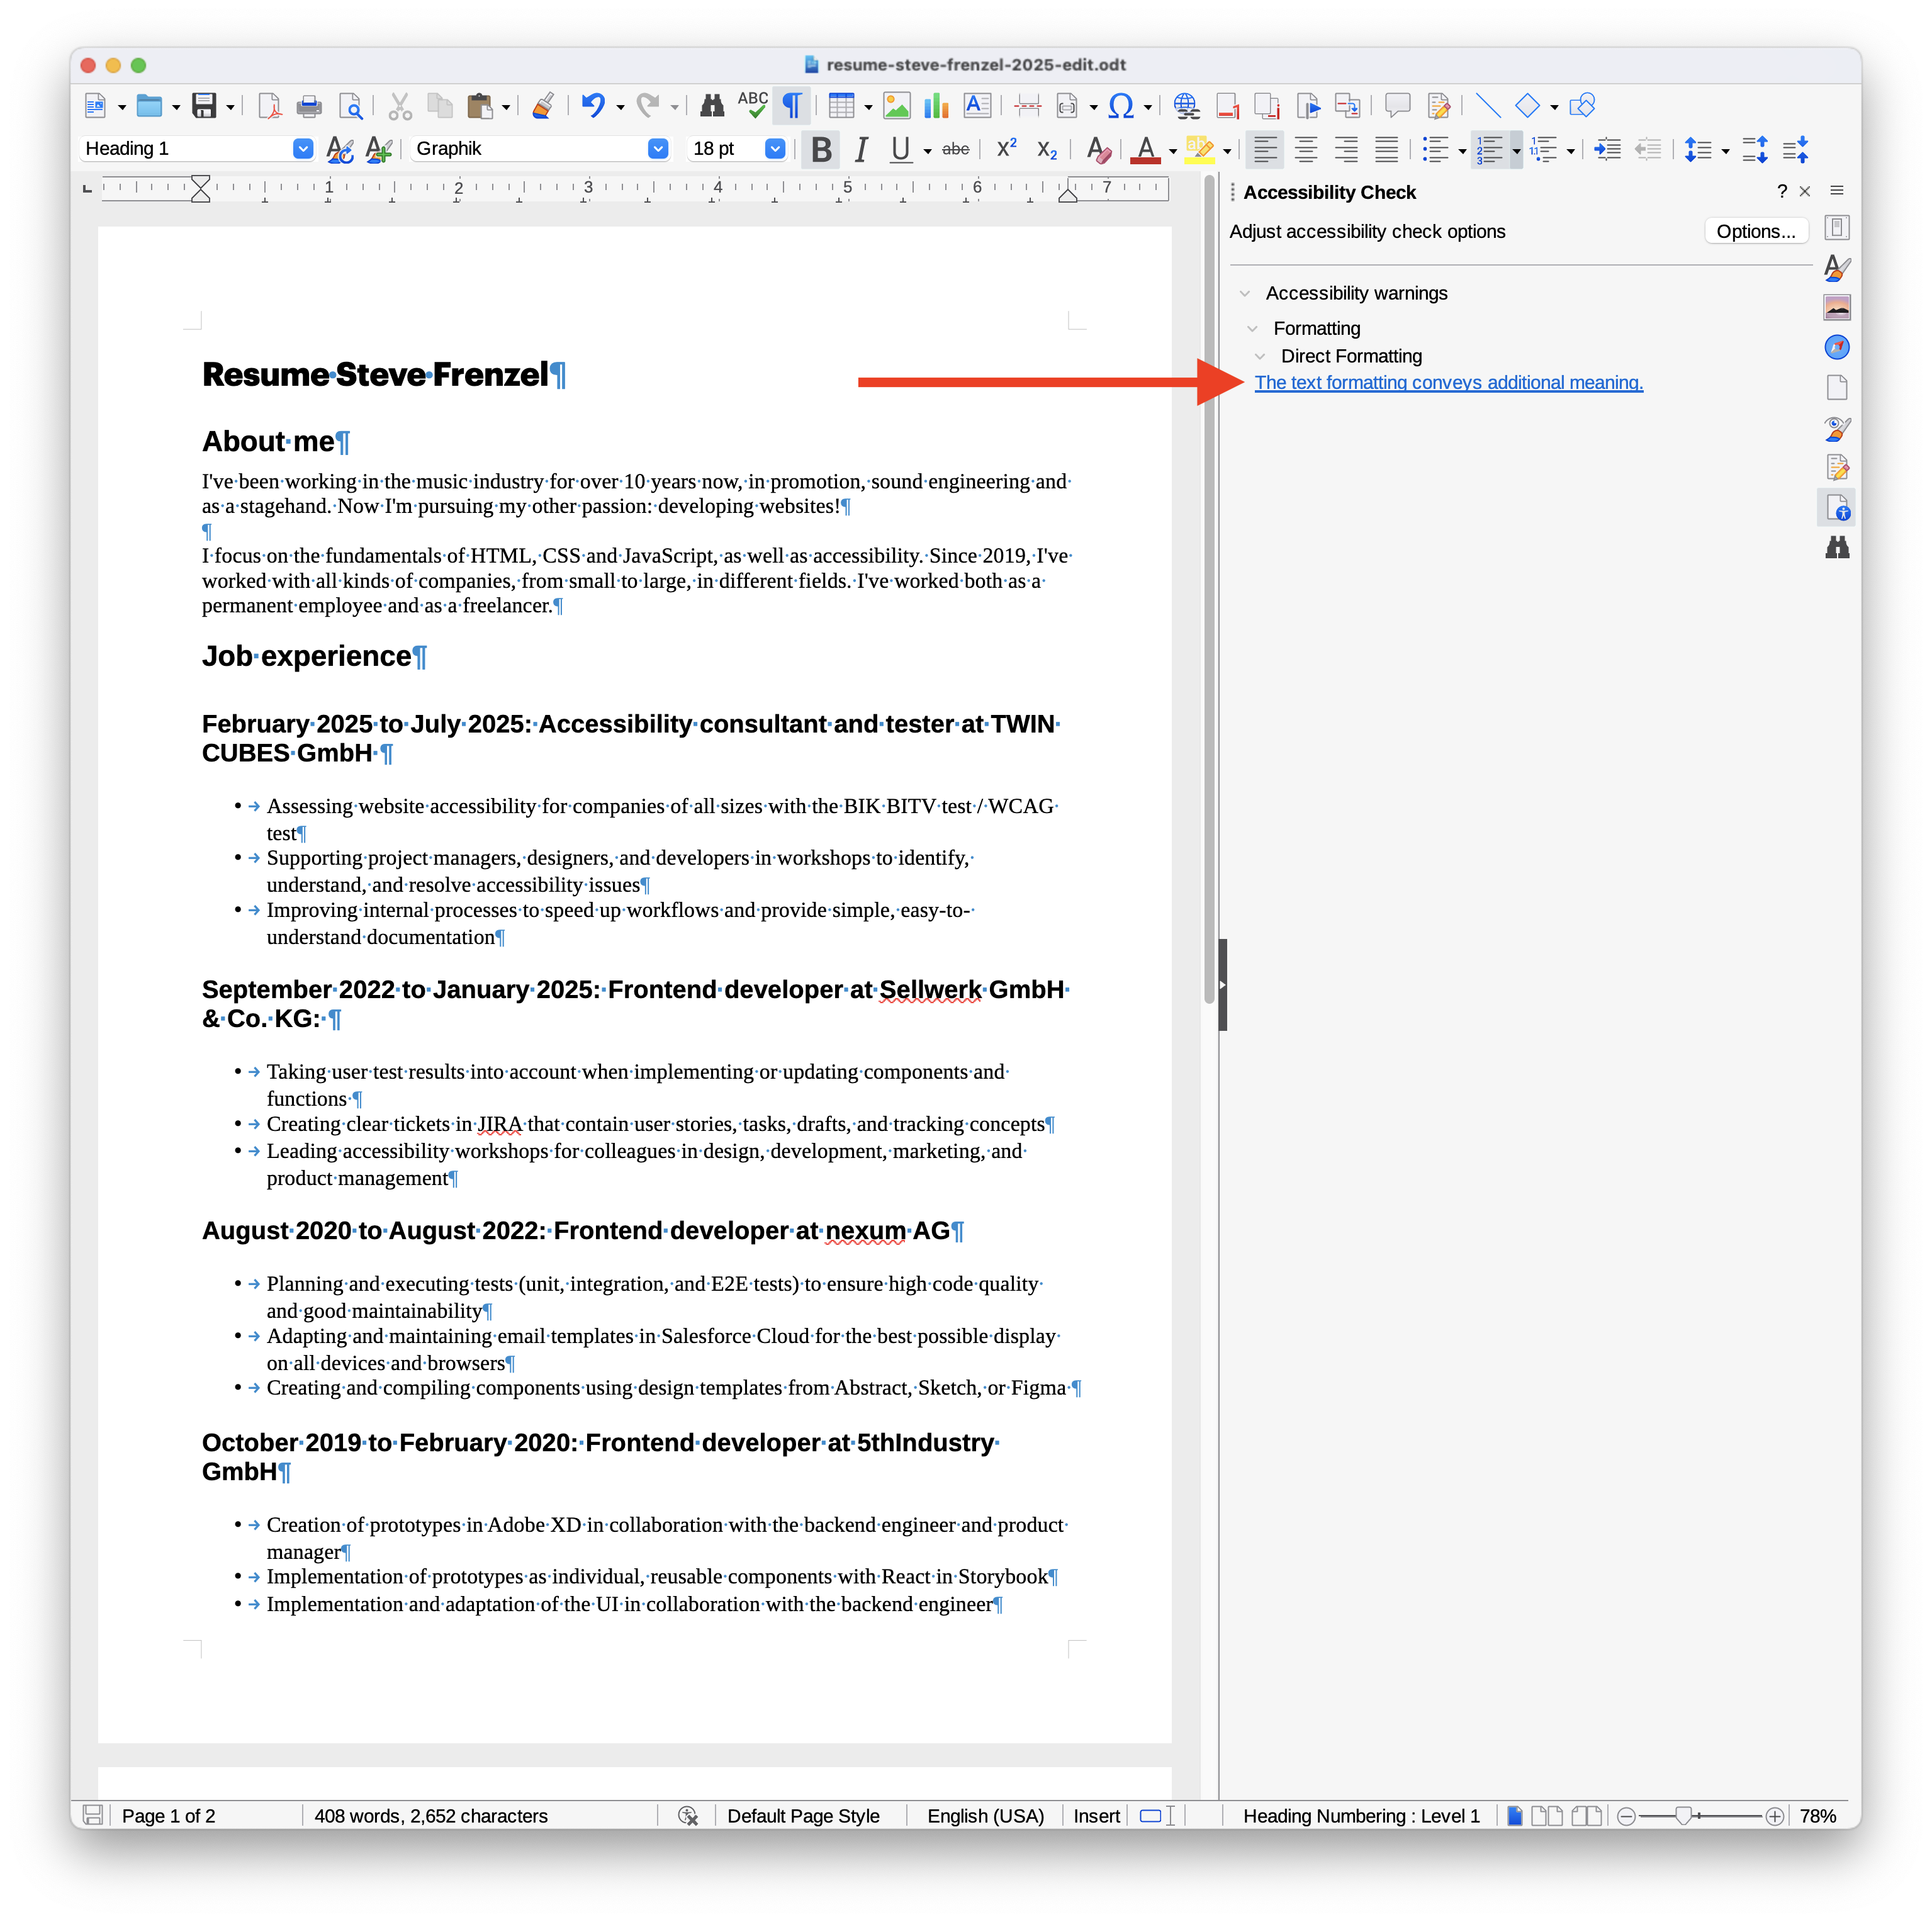Click the Find & Replace binoculars icon
Screen dimensions: 1932x1922
(712, 106)
